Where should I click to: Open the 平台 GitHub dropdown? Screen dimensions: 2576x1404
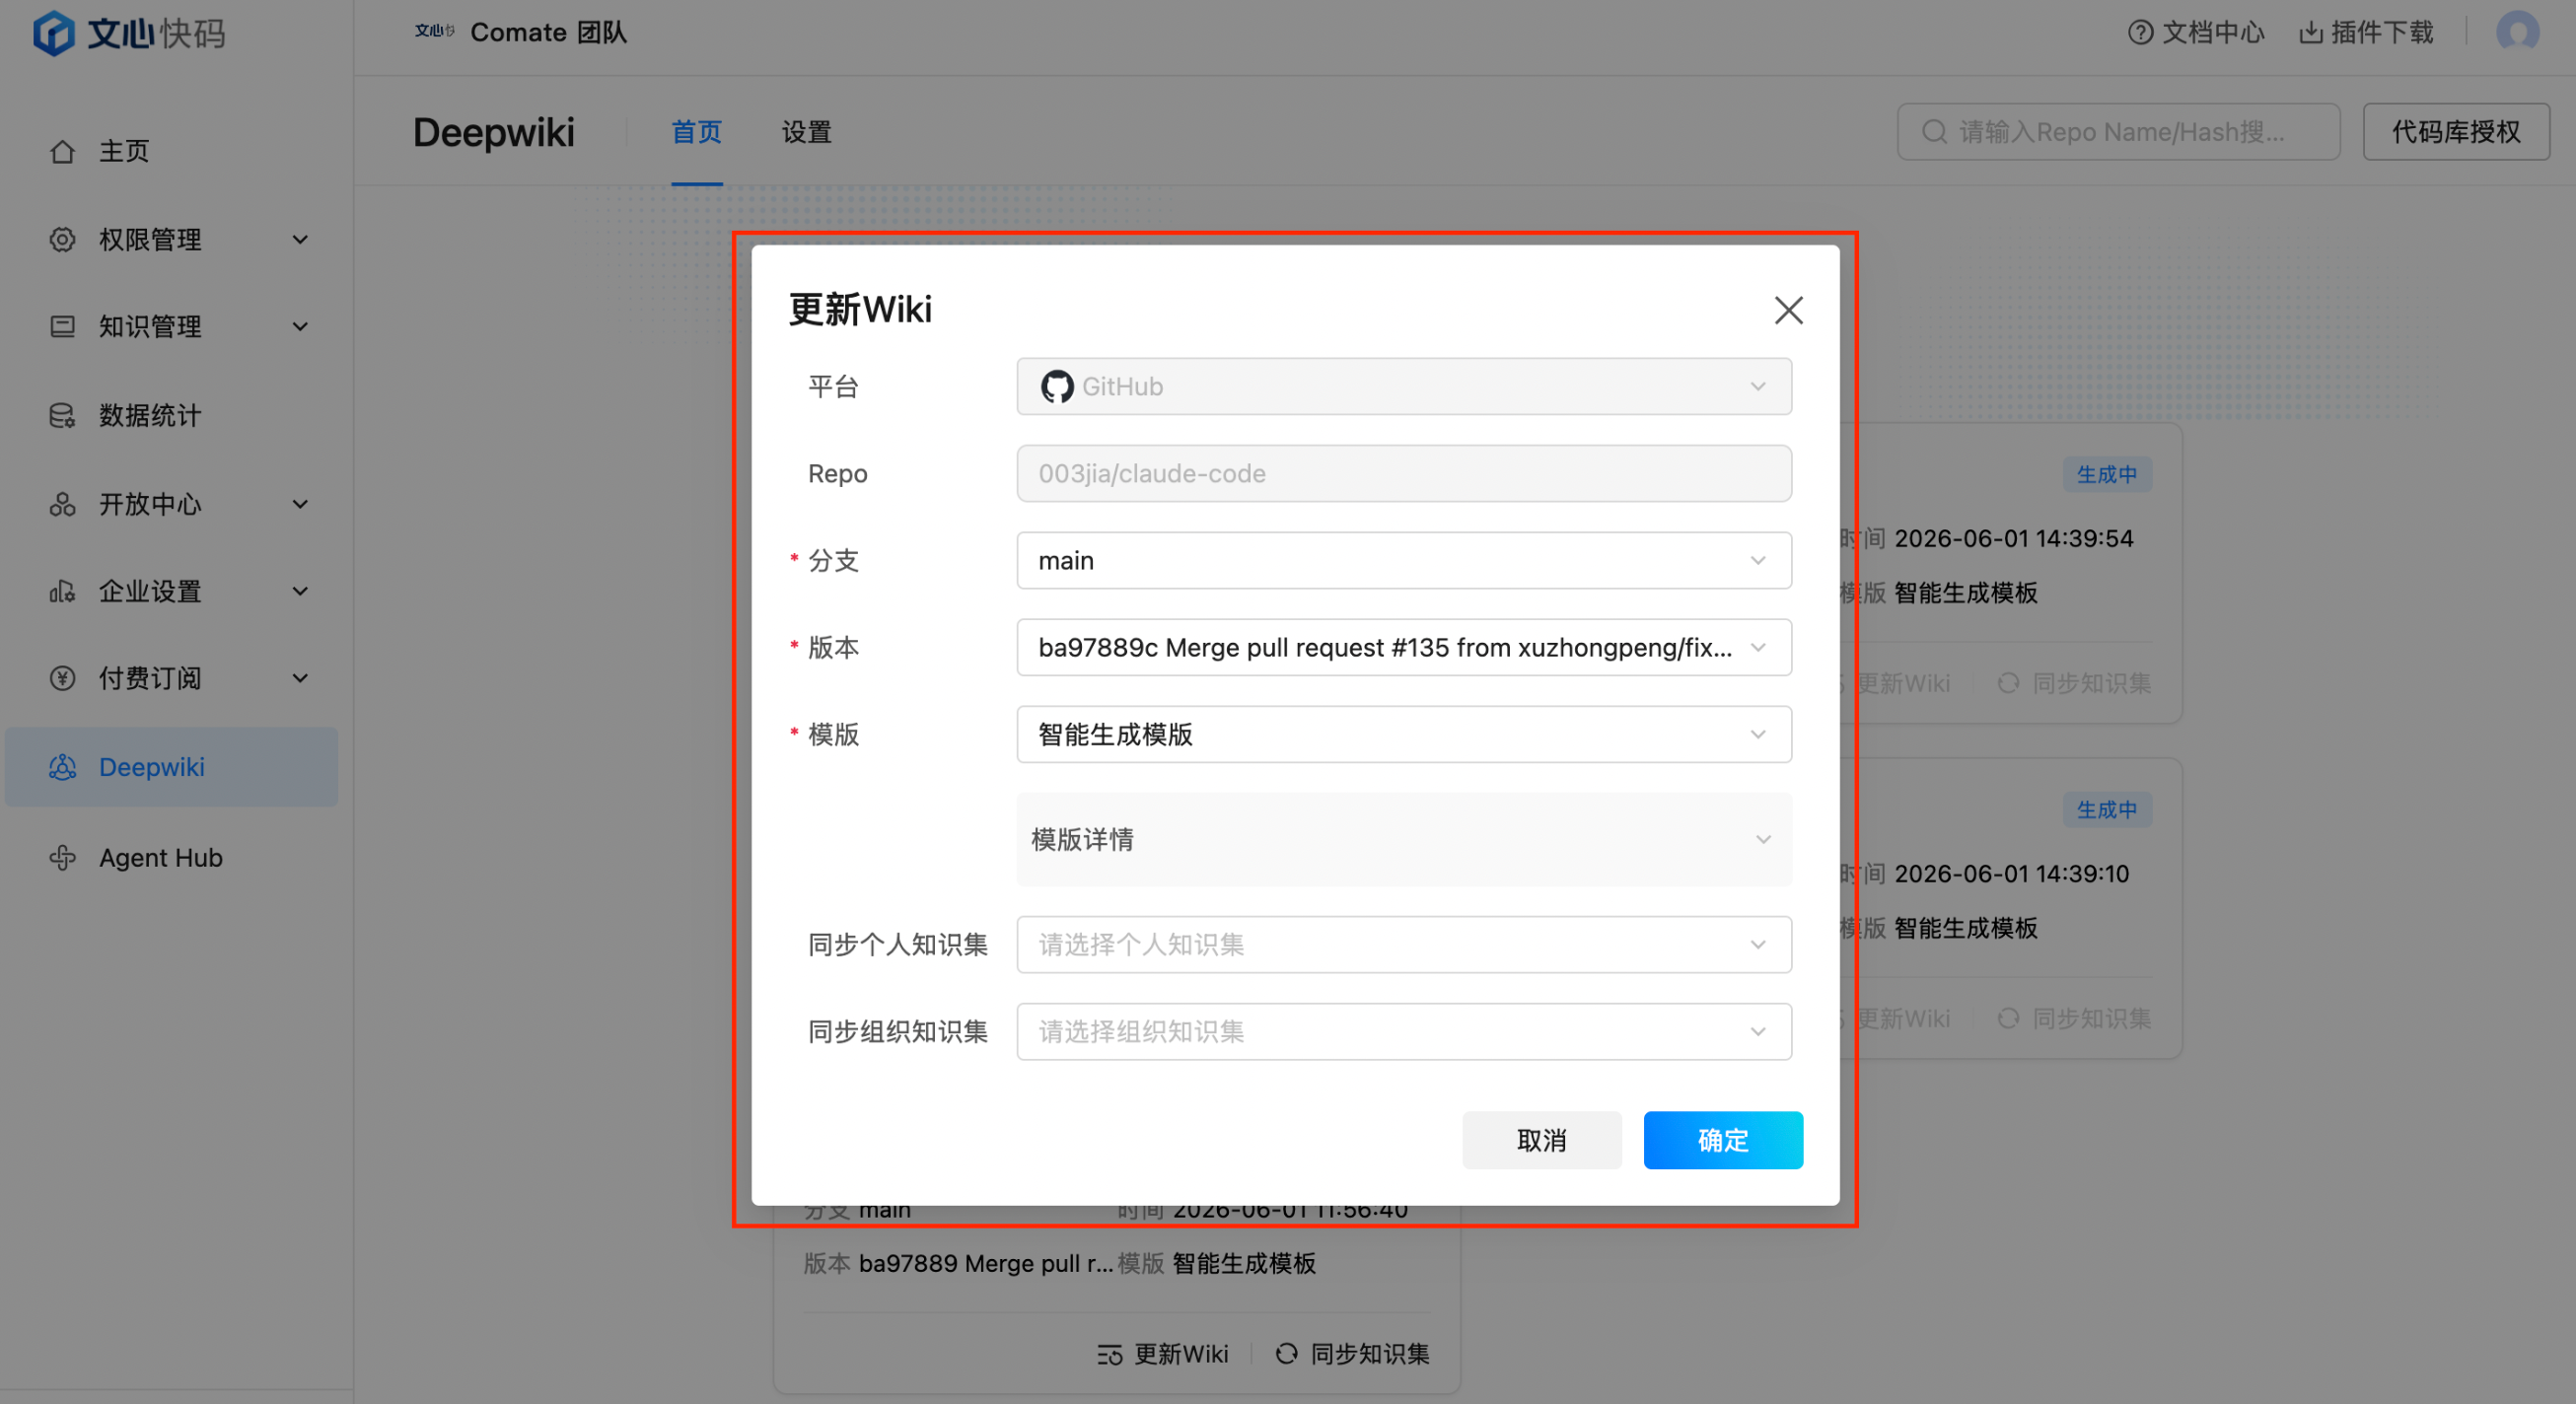pos(1404,386)
